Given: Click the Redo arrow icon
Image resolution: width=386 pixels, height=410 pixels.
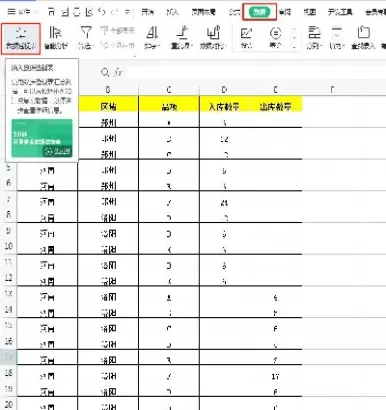Looking at the screenshot, I should (x=115, y=12).
